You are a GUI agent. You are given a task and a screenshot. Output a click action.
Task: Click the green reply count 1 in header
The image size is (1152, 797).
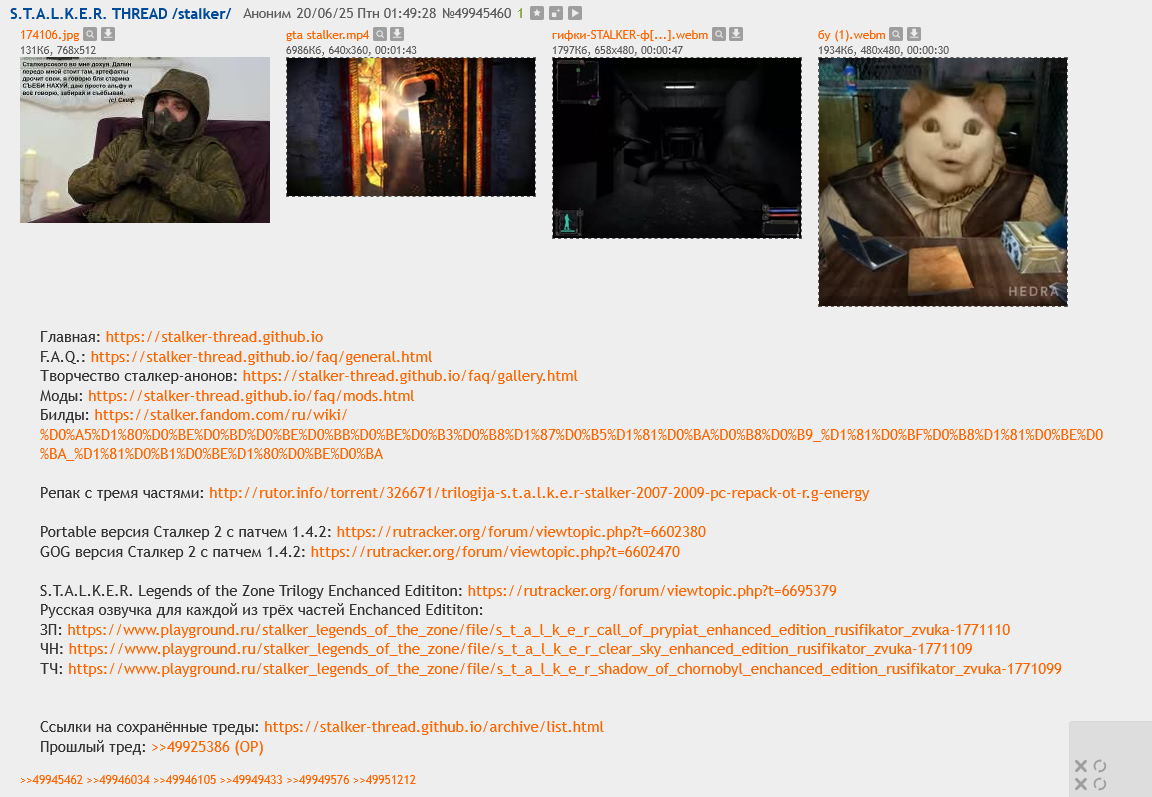click(x=520, y=13)
